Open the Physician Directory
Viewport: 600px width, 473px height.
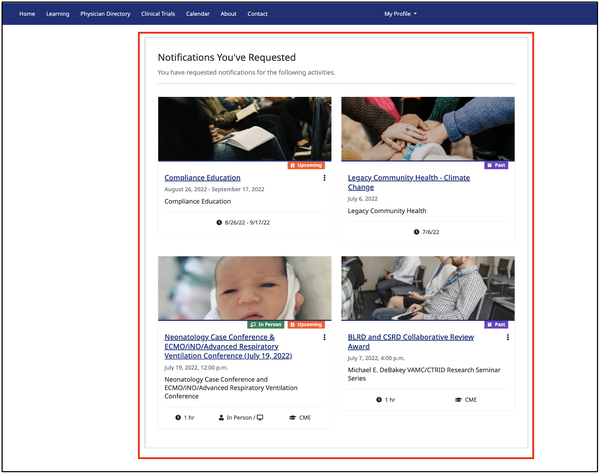[x=105, y=14]
